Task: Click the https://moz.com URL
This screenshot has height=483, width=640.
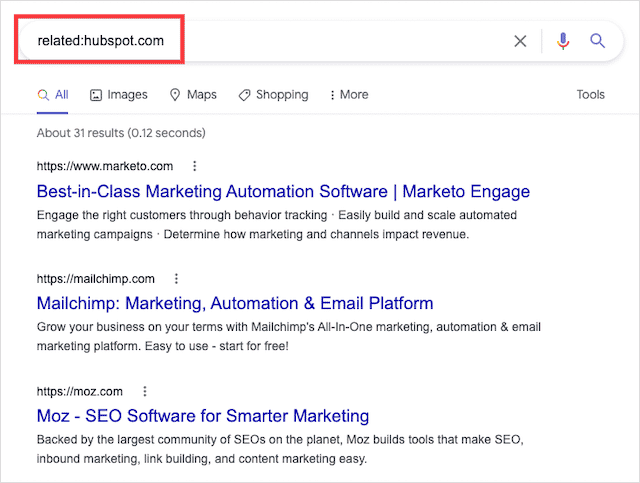Action: point(80,391)
